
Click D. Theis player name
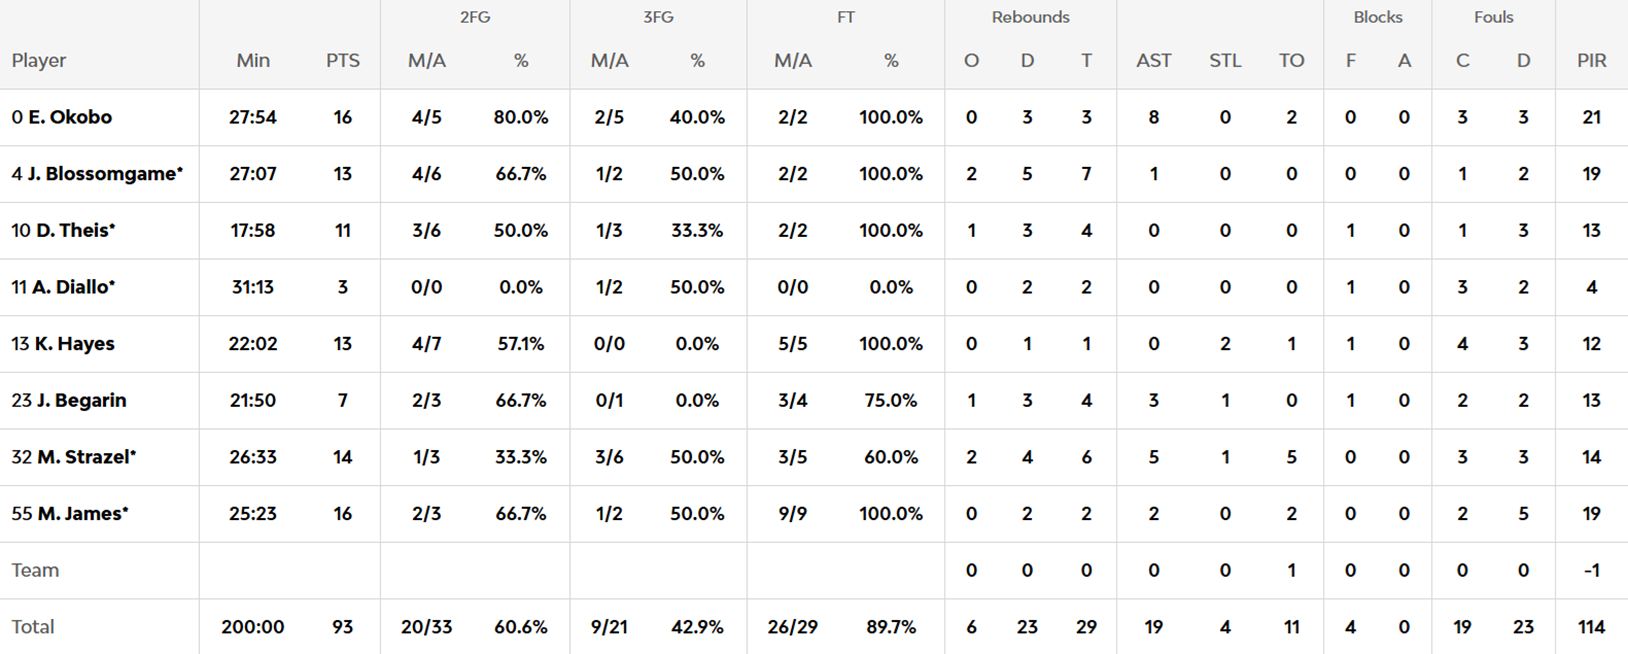75,231
